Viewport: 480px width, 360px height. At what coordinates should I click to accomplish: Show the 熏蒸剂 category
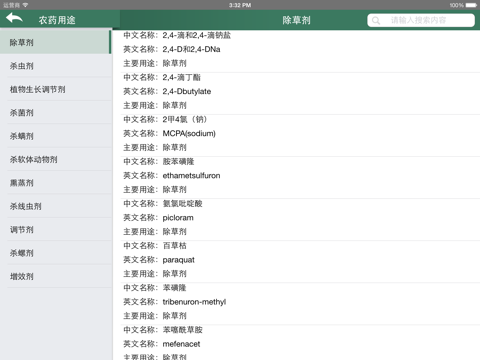pos(56,183)
